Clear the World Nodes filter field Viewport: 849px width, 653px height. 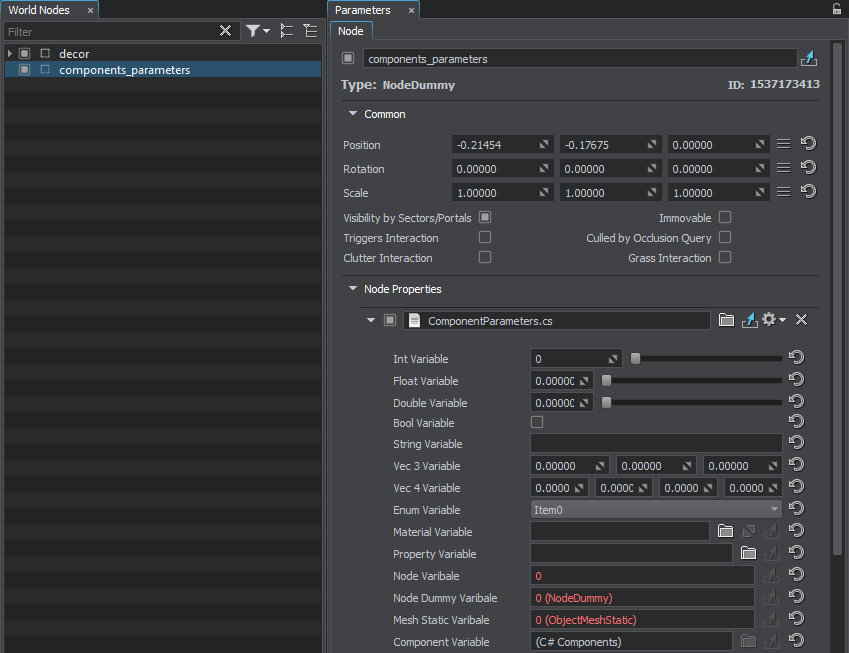coord(225,31)
